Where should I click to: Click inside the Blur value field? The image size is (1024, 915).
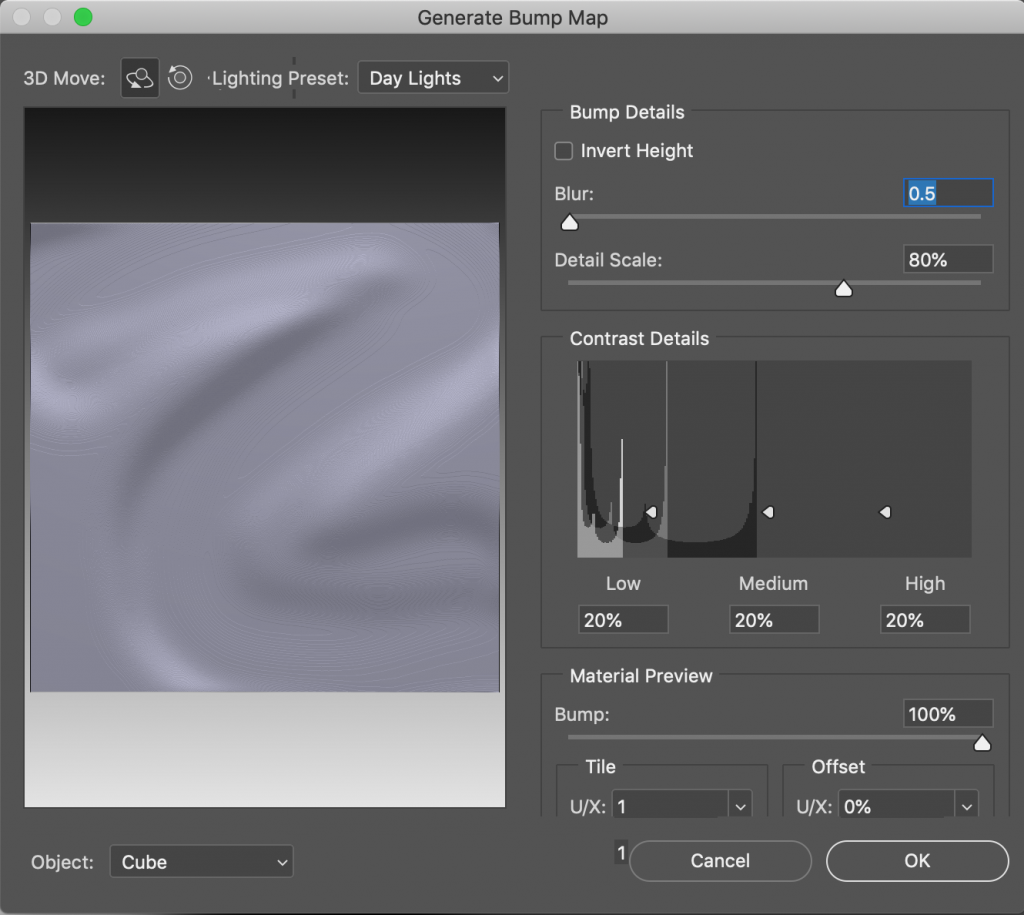pyautogui.click(x=947, y=193)
